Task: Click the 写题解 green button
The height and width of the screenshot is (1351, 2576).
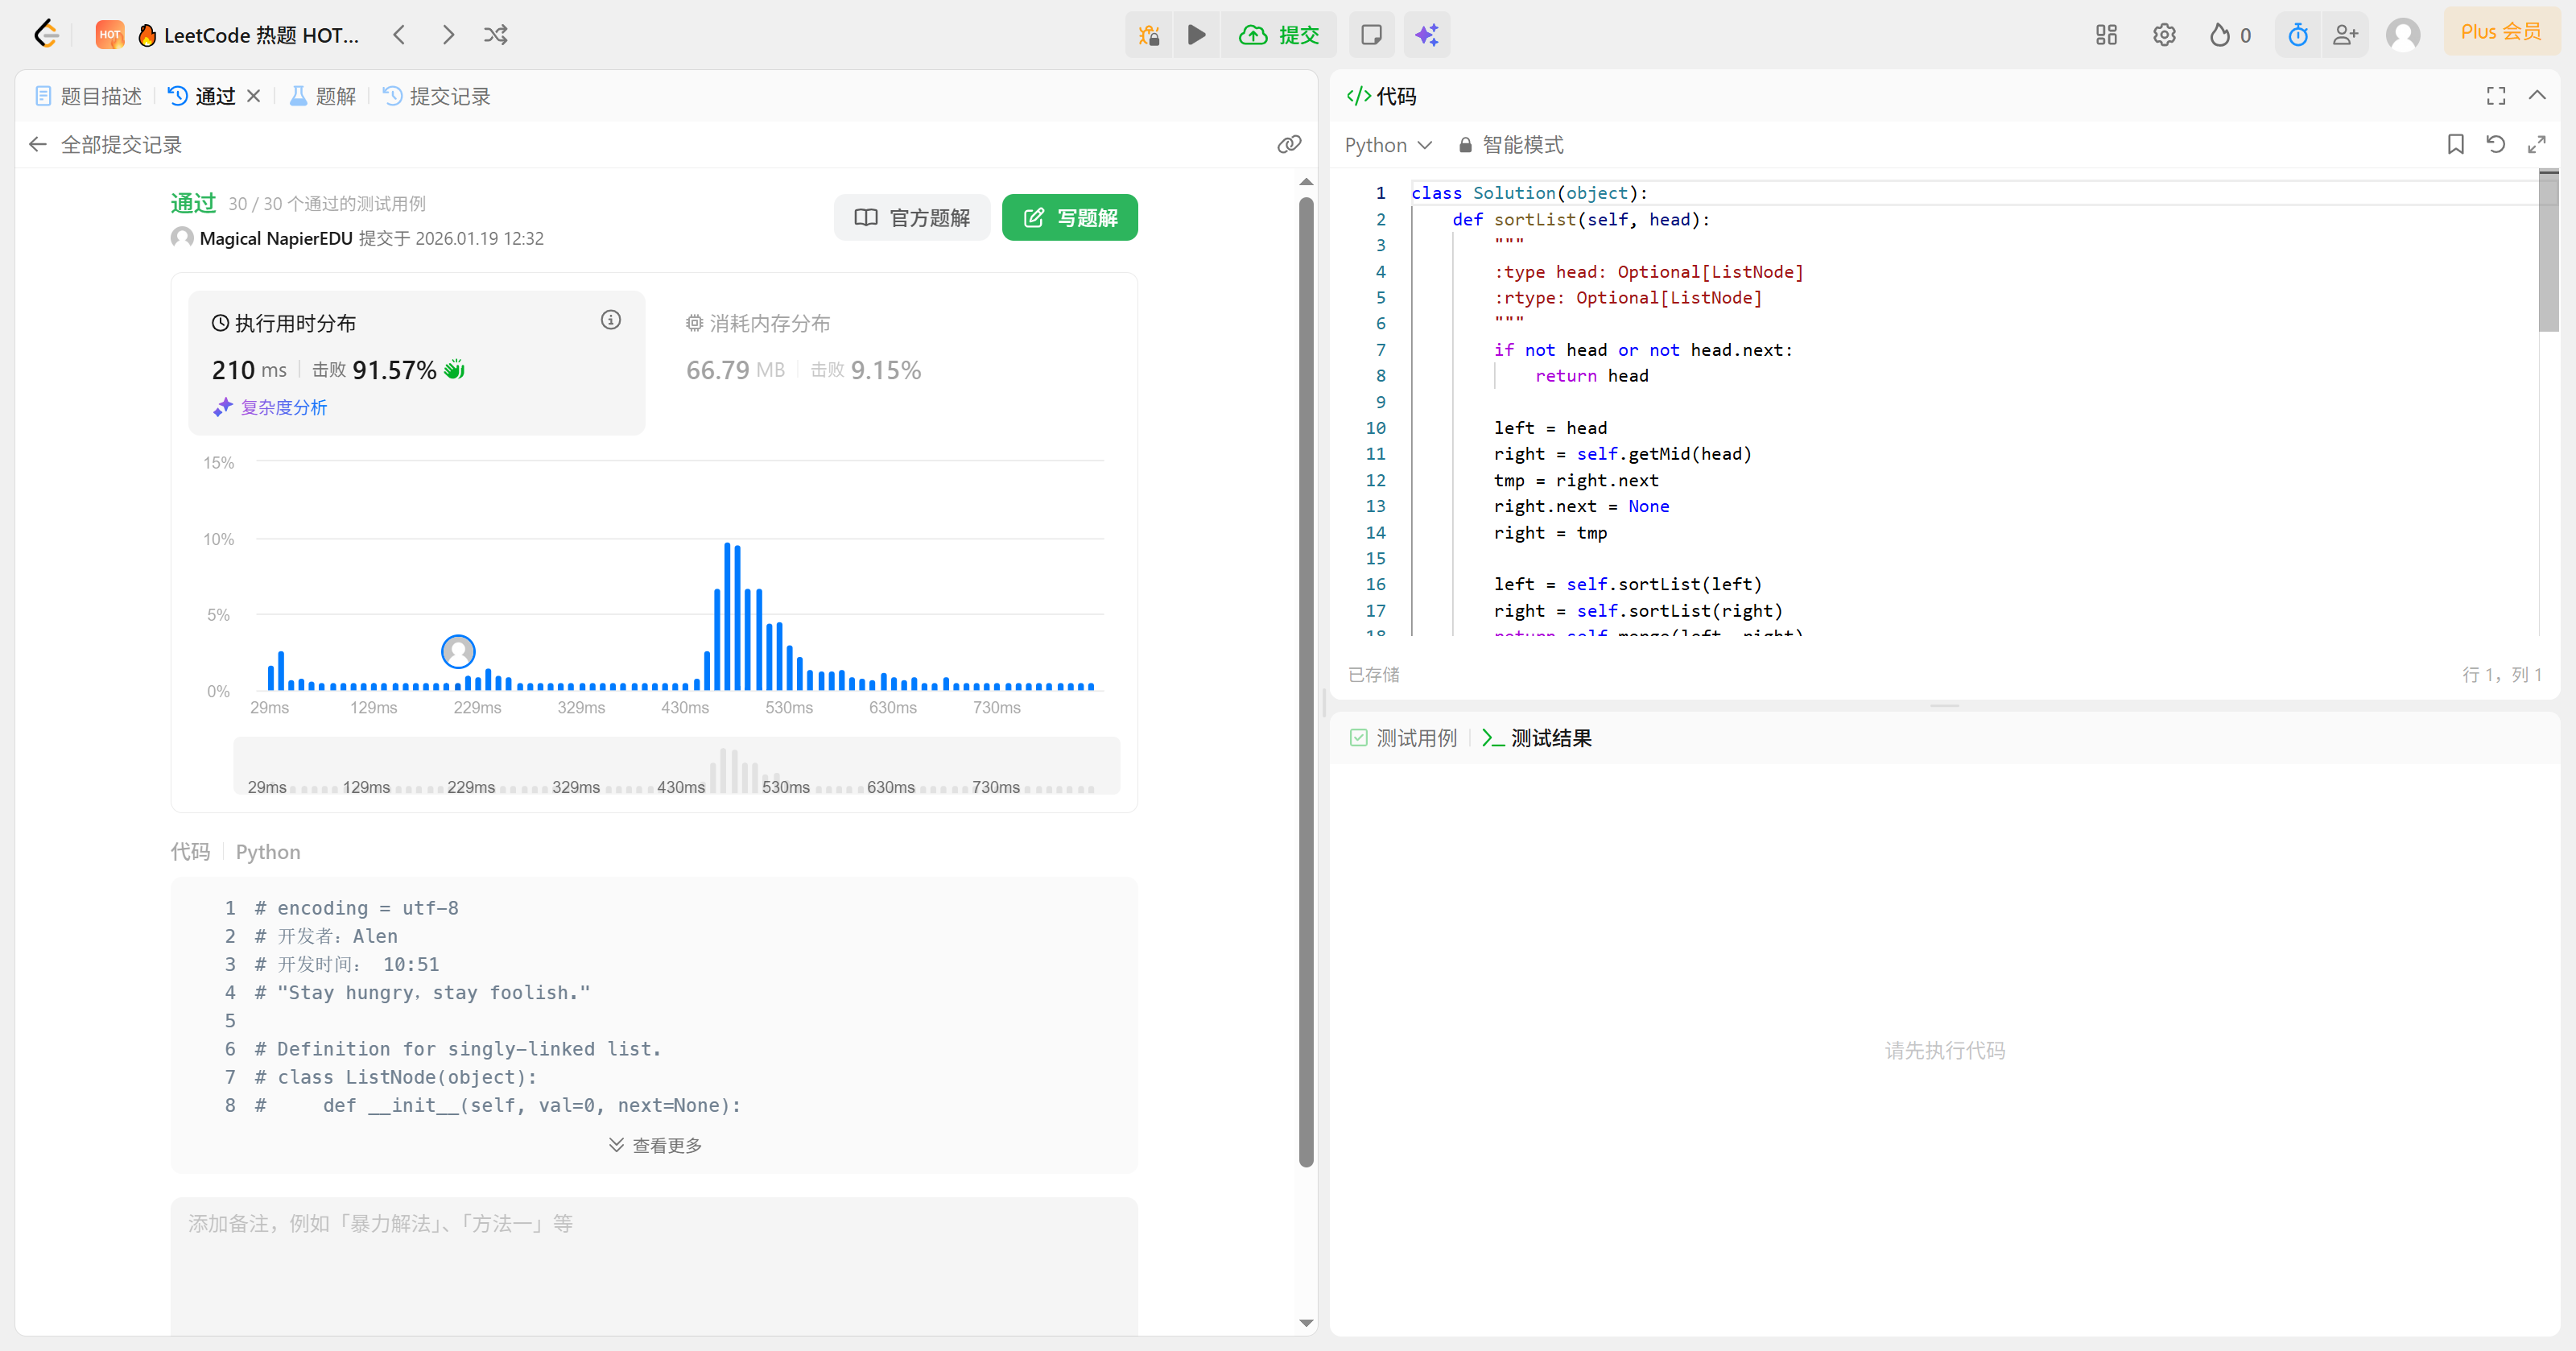Action: pyautogui.click(x=1069, y=217)
